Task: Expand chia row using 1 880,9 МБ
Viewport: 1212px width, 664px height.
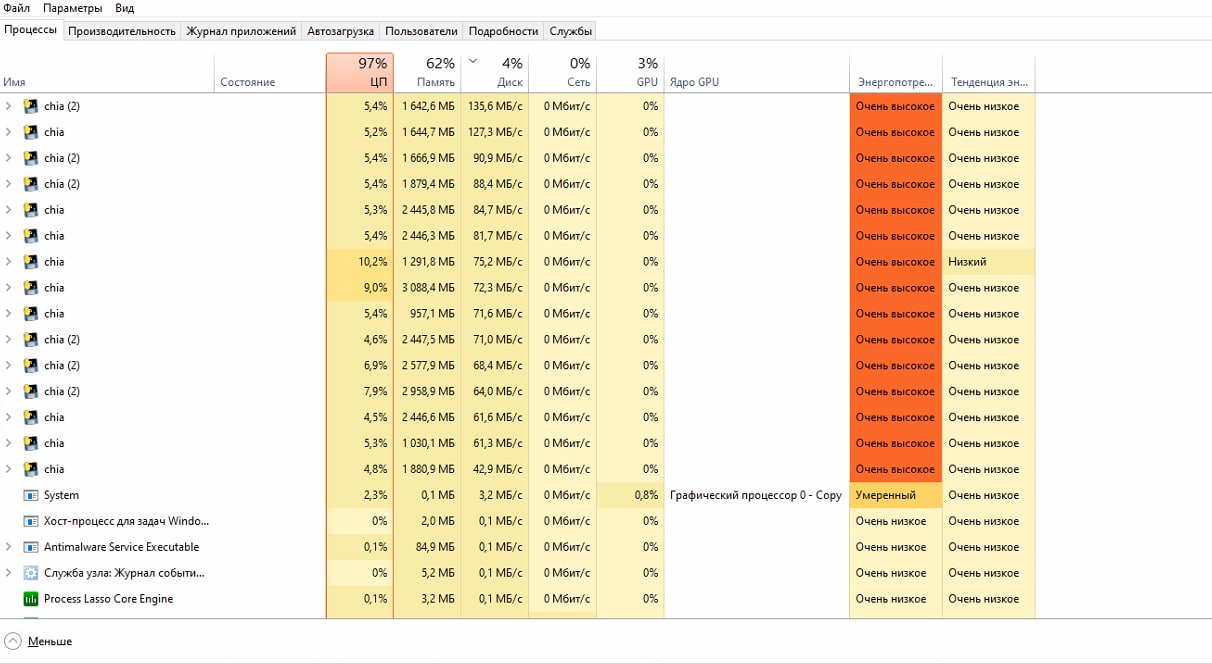Action: click(9, 470)
